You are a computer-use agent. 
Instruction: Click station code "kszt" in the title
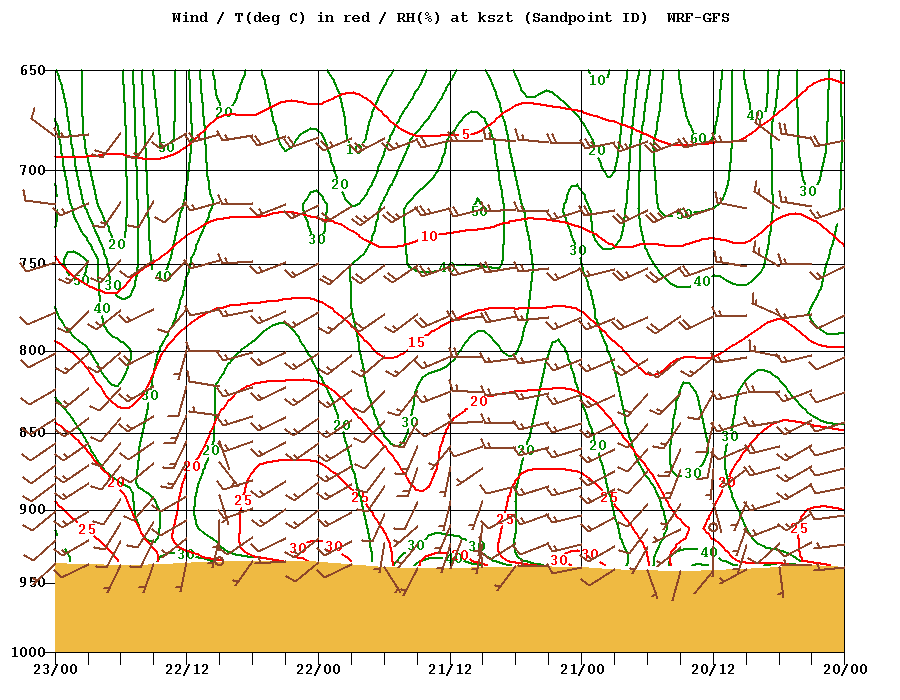pyautogui.click(x=495, y=18)
